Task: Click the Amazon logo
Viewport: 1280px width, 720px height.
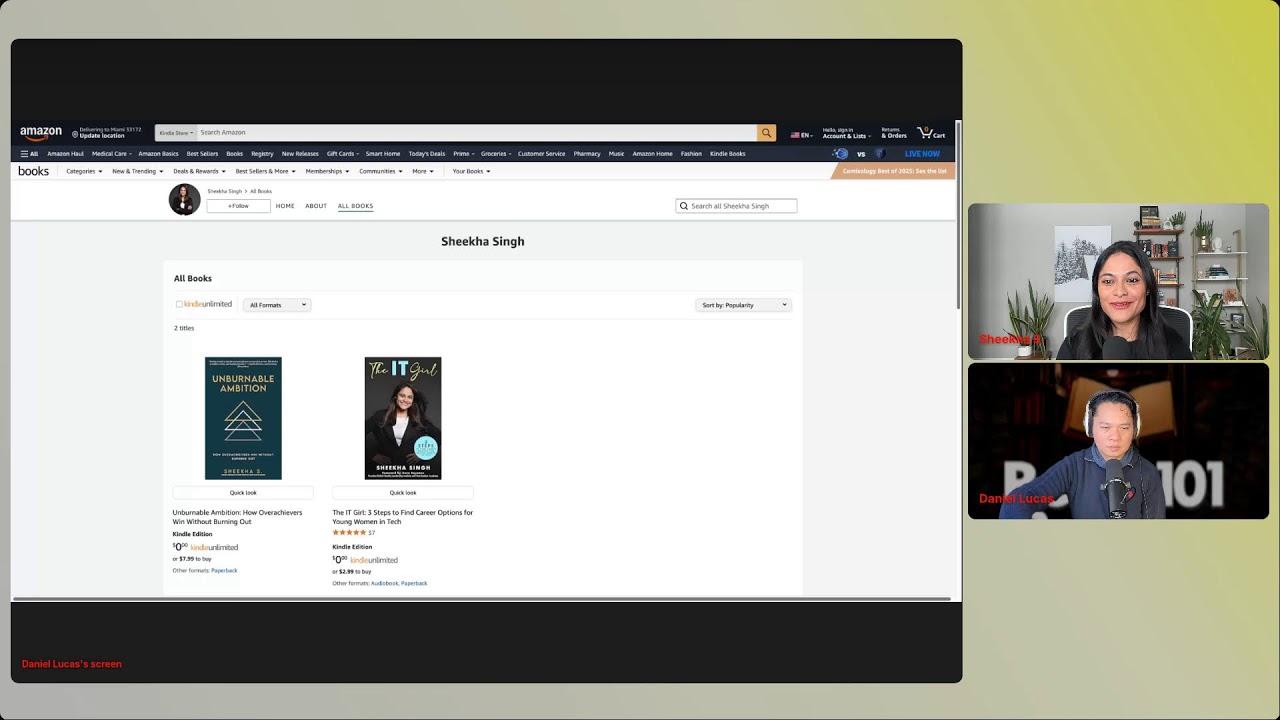Action: tap(41, 132)
